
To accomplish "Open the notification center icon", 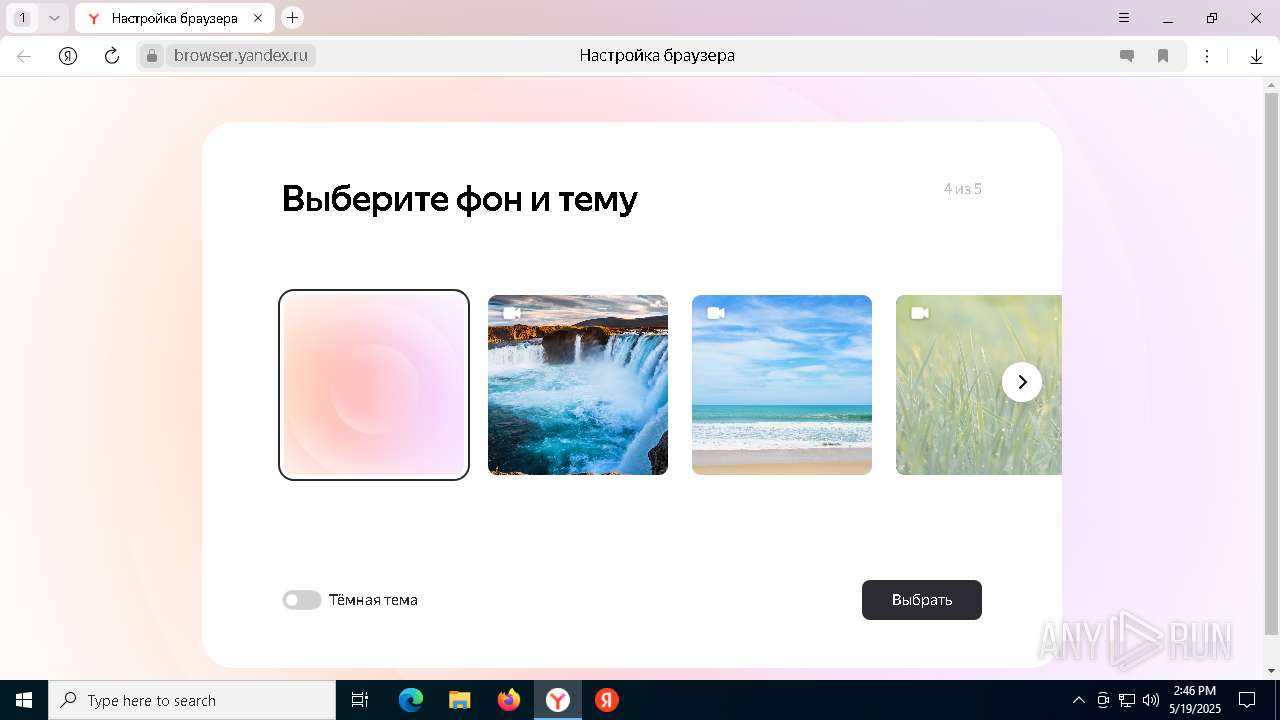I will (x=1247, y=700).
